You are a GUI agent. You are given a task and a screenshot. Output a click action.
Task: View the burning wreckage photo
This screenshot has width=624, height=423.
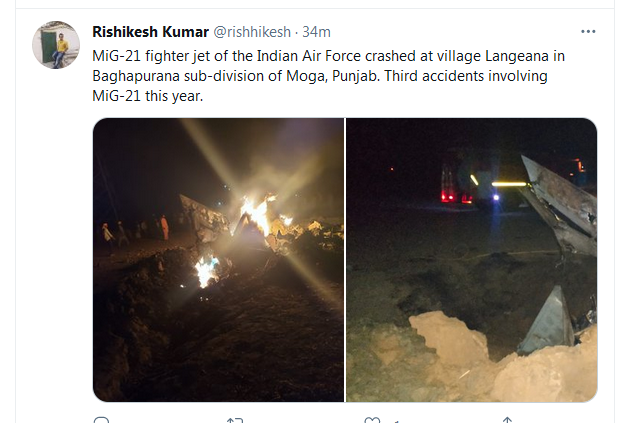pyautogui.click(x=218, y=259)
